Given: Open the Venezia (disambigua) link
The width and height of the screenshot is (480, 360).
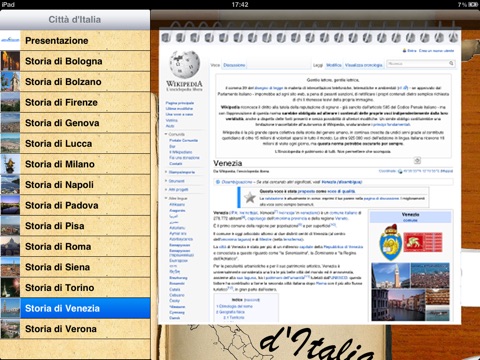Looking at the screenshot, I should point(342,182).
